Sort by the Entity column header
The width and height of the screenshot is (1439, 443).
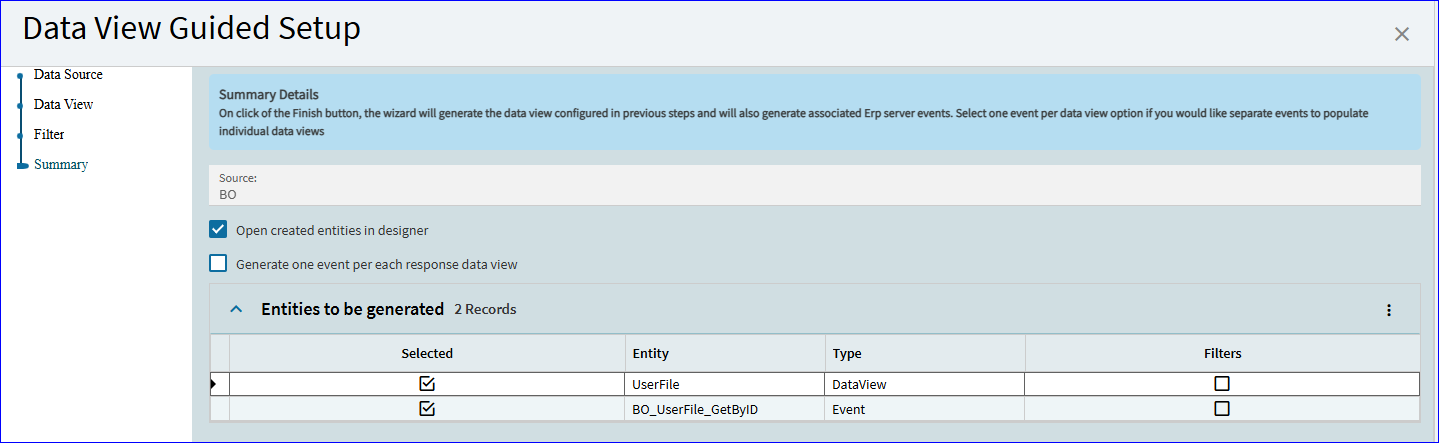tap(725, 354)
